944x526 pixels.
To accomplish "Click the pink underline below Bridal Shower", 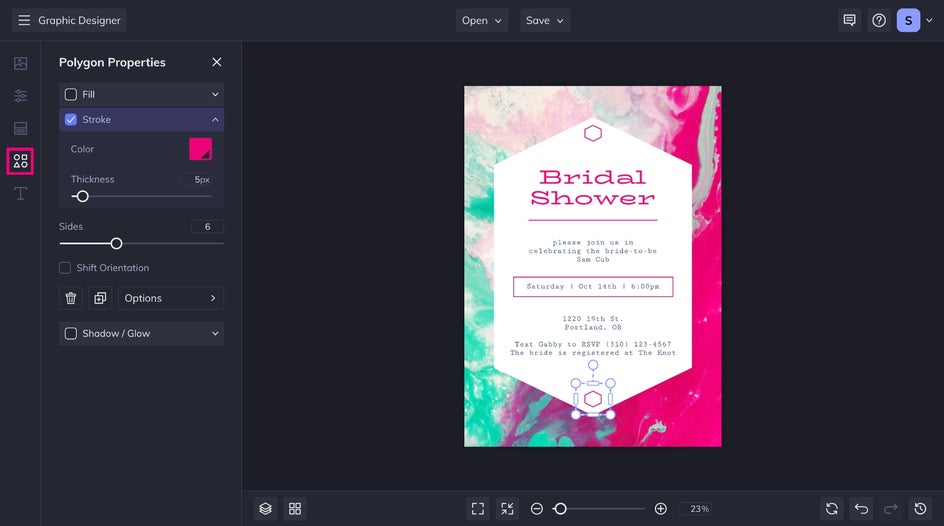I will click(593, 220).
